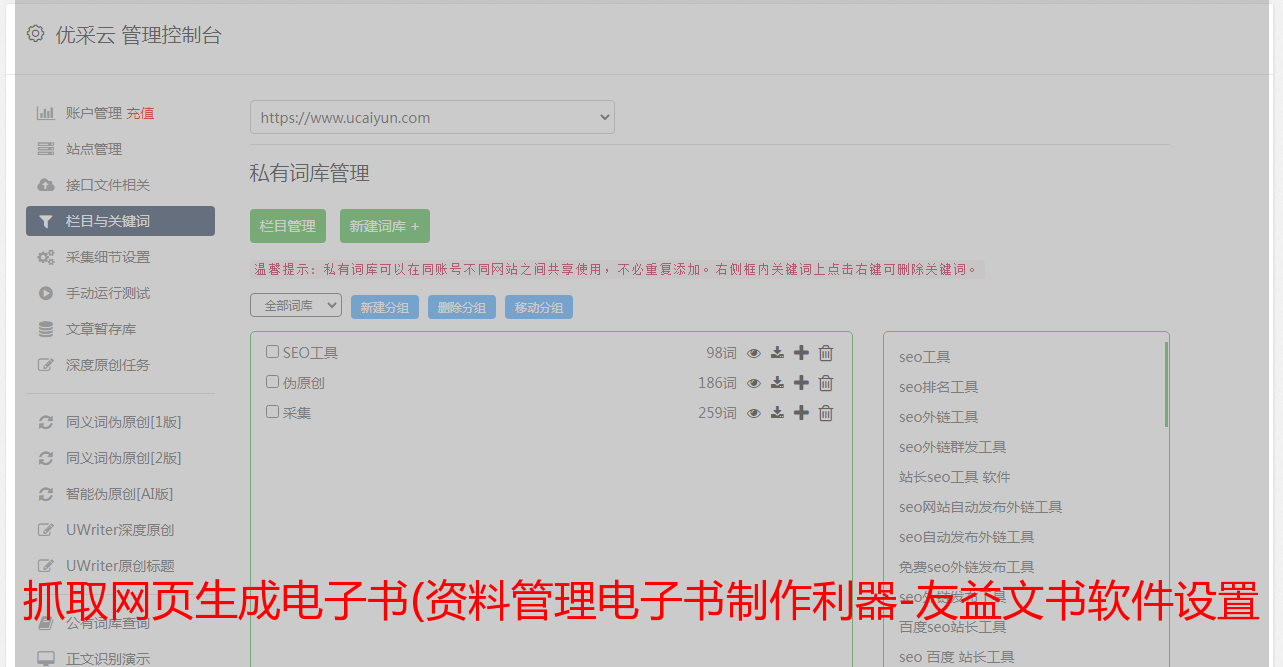The width and height of the screenshot is (1283, 667).
Task: Check the SEO工具 checkbox
Action: click(272, 352)
